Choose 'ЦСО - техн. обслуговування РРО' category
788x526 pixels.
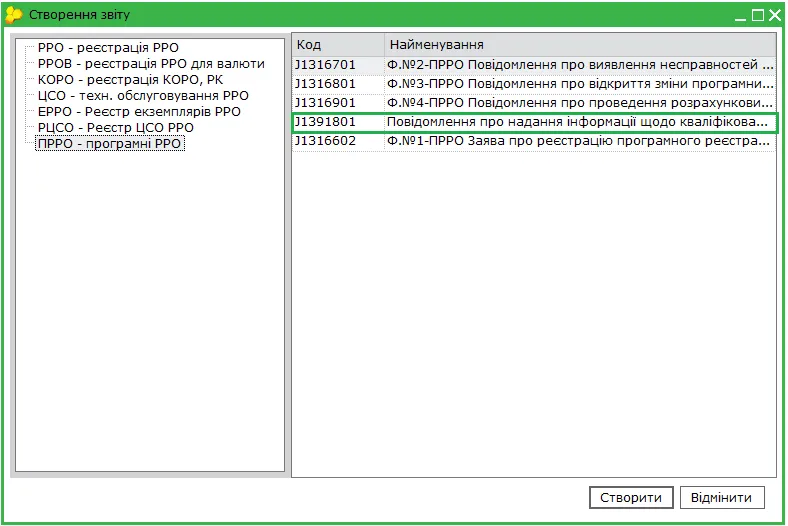click(x=143, y=96)
